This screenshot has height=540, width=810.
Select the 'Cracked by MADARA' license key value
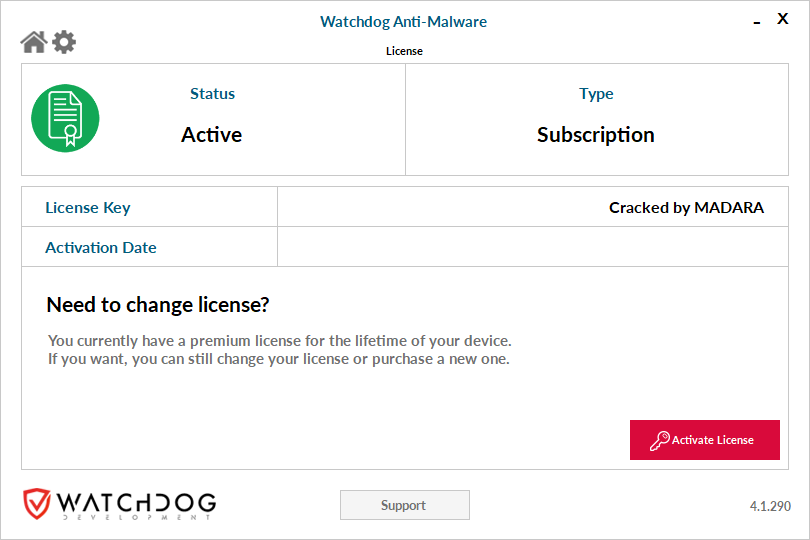click(x=686, y=207)
